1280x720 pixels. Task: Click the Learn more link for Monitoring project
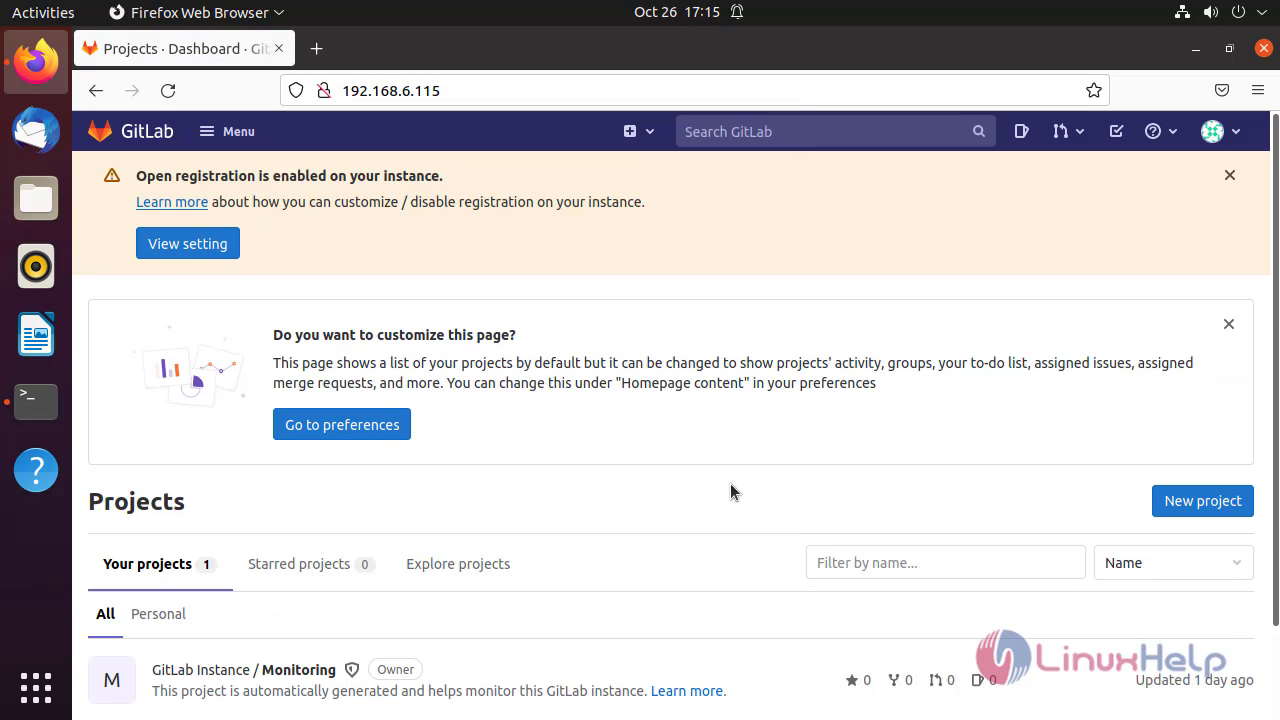tap(688, 691)
